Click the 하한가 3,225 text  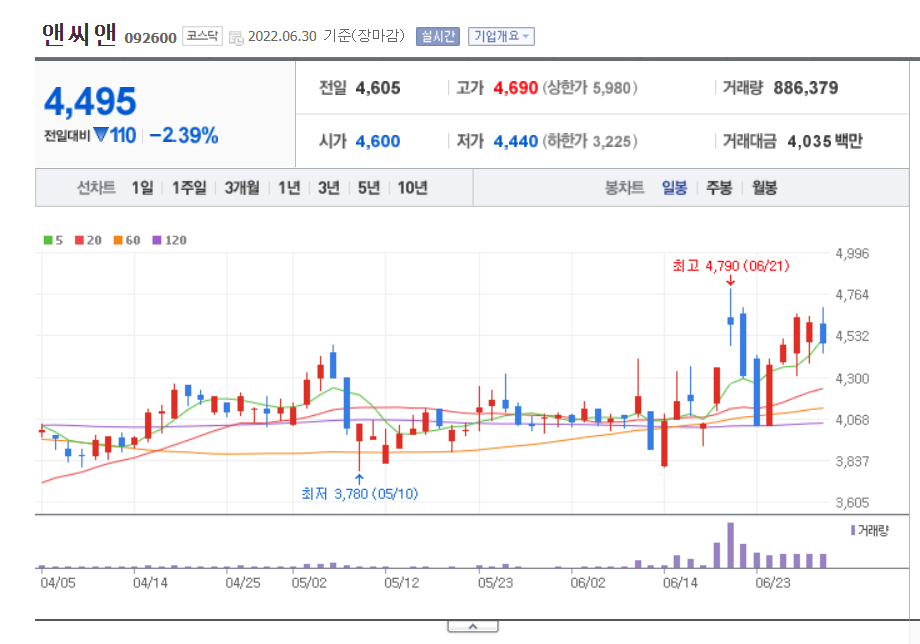tap(590, 141)
